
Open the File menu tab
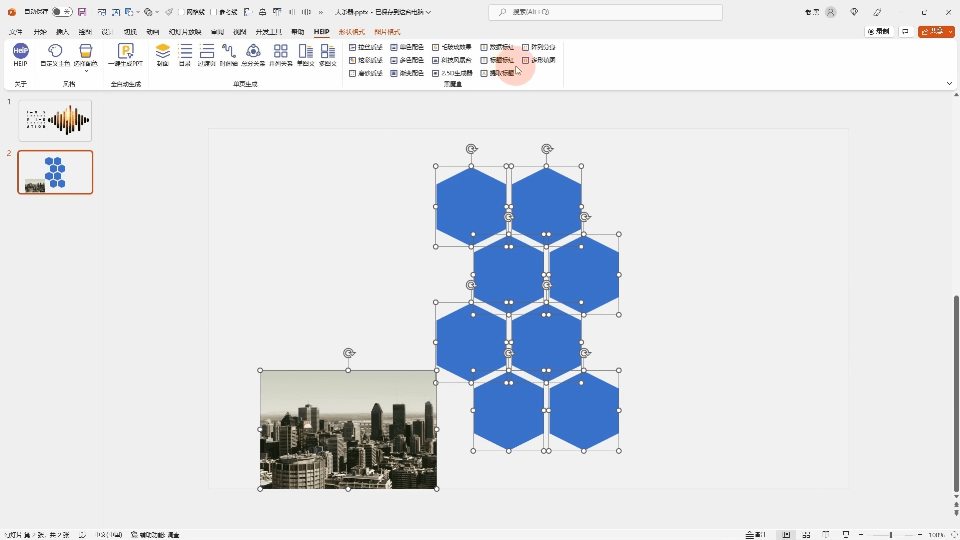click(16, 31)
